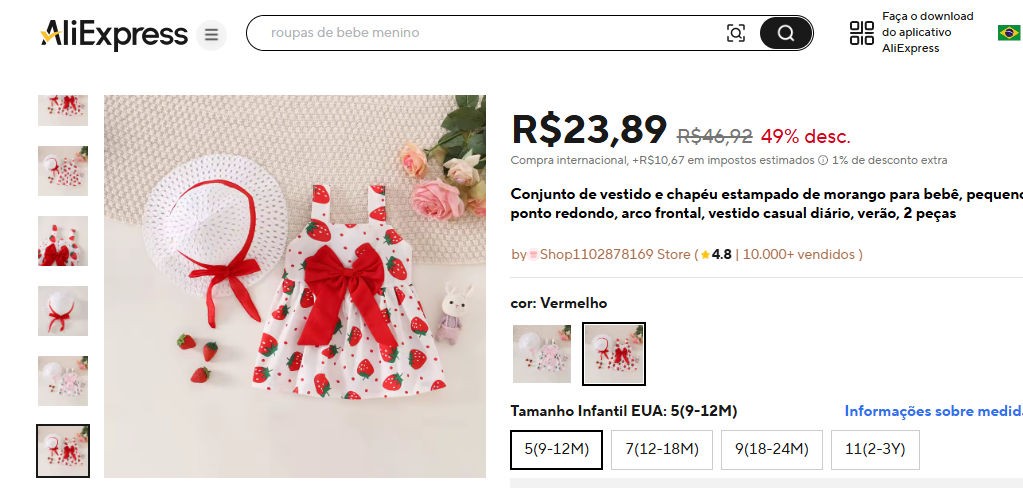Click the store icon beside Shop1102878169
This screenshot has width=1023, height=488.
point(533,255)
